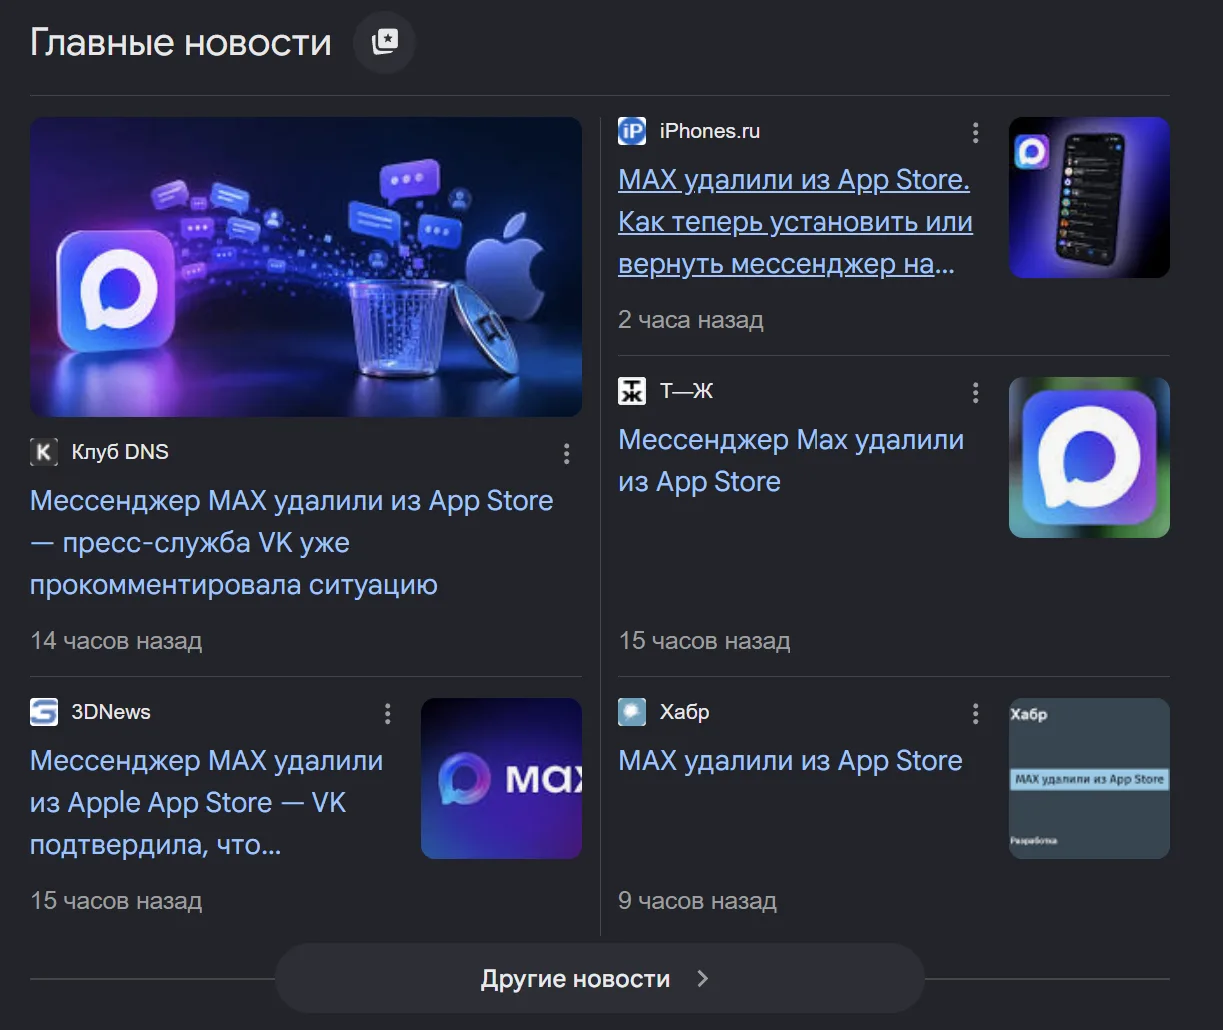Click the "iPhones.ru" source name
The height and width of the screenshot is (1030, 1223).
[710, 131]
